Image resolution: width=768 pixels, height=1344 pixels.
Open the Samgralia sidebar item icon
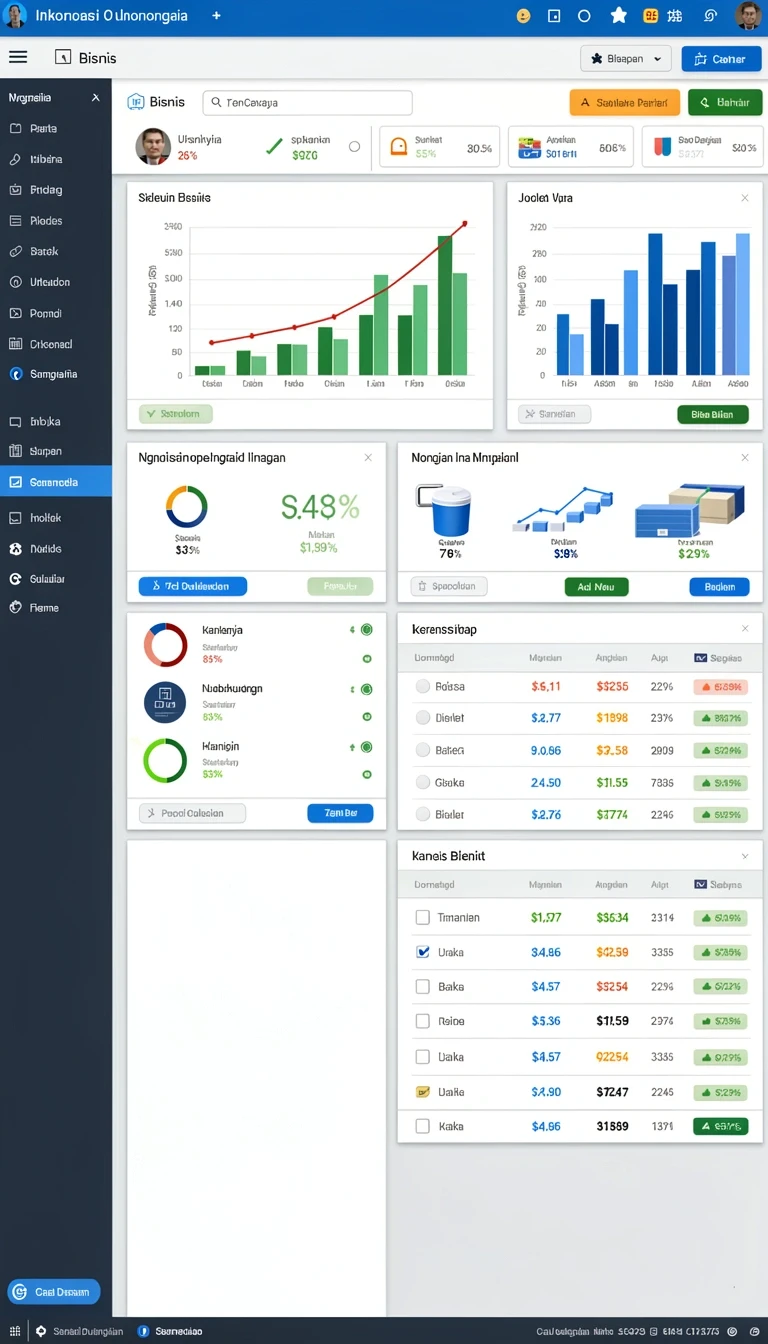click(x=15, y=374)
